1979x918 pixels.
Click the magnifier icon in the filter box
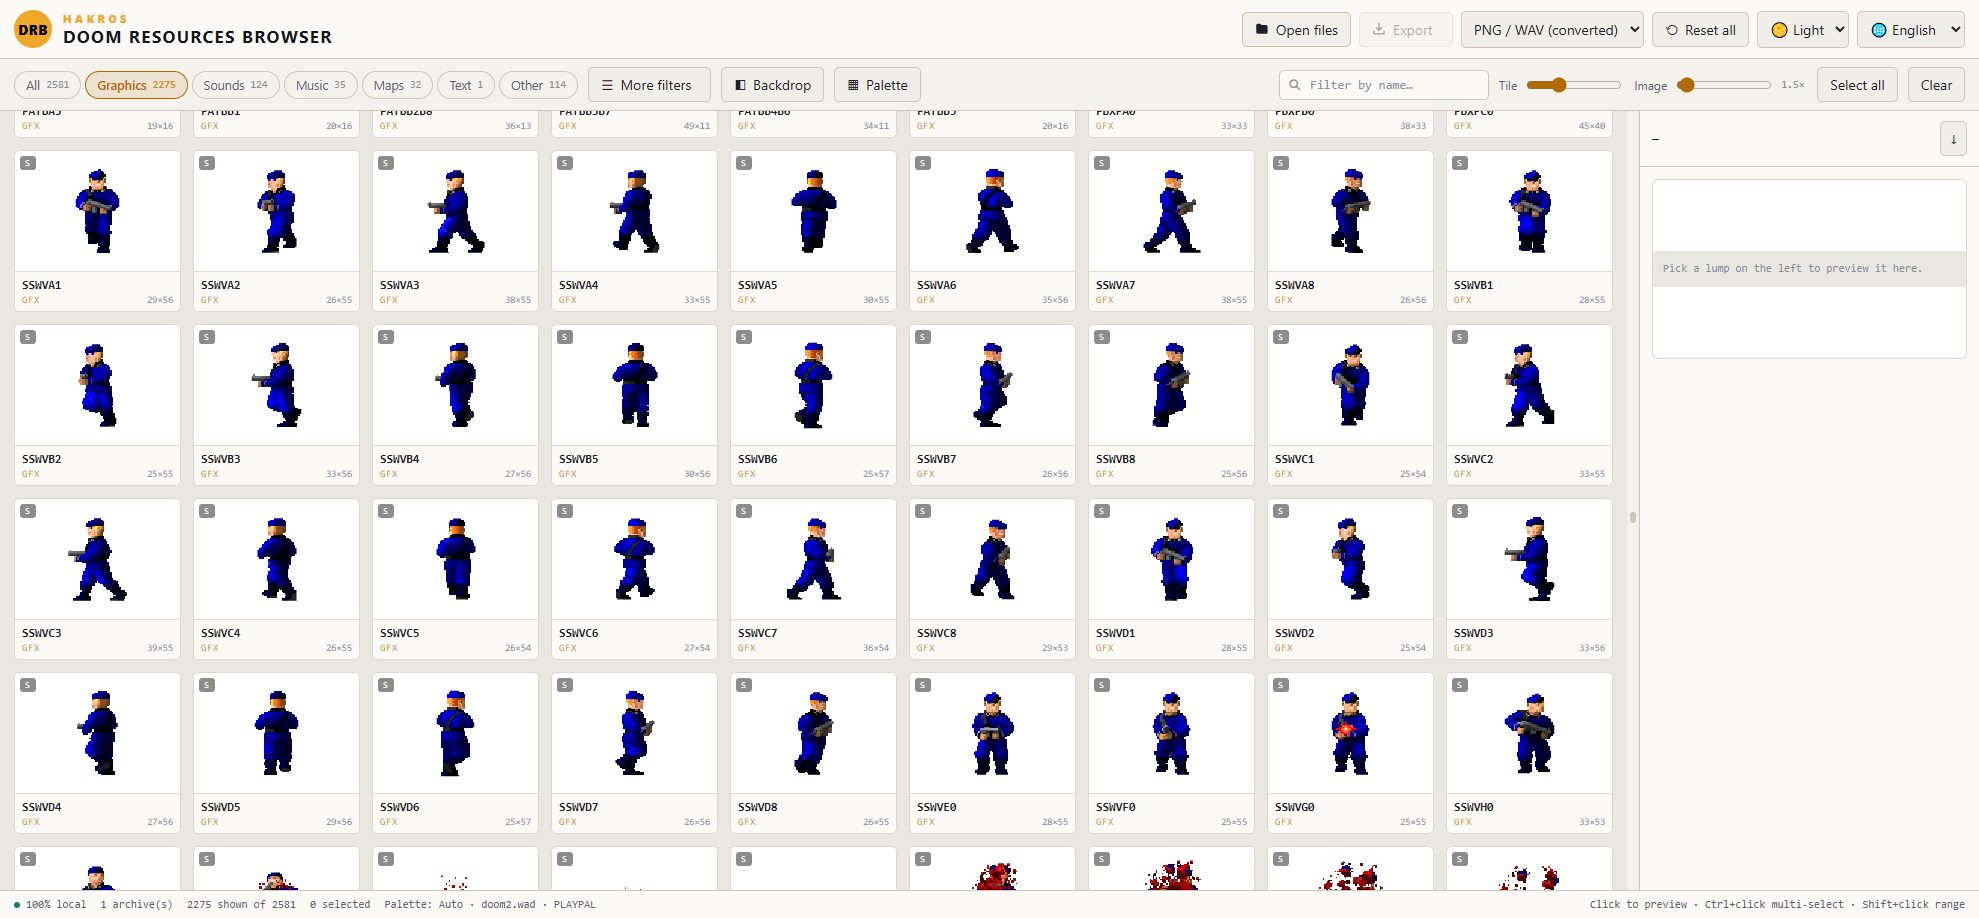(1295, 85)
